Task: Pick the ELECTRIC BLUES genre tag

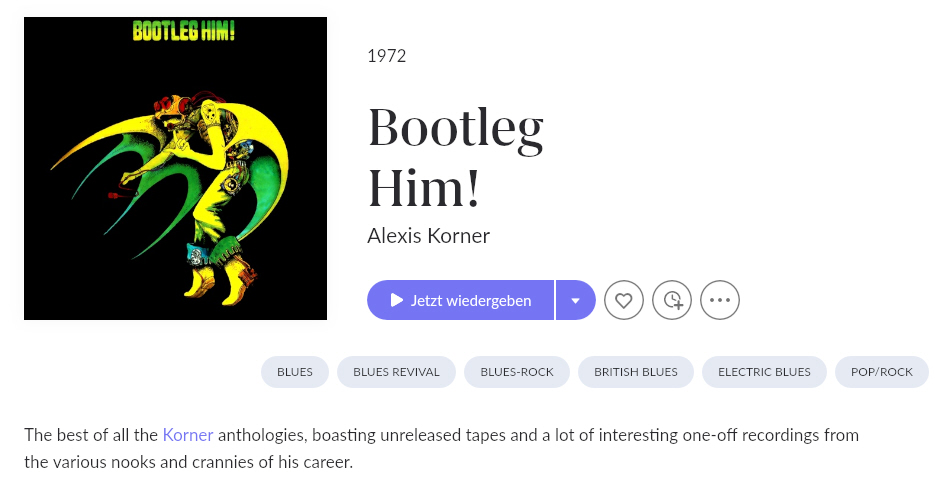Action: (764, 372)
